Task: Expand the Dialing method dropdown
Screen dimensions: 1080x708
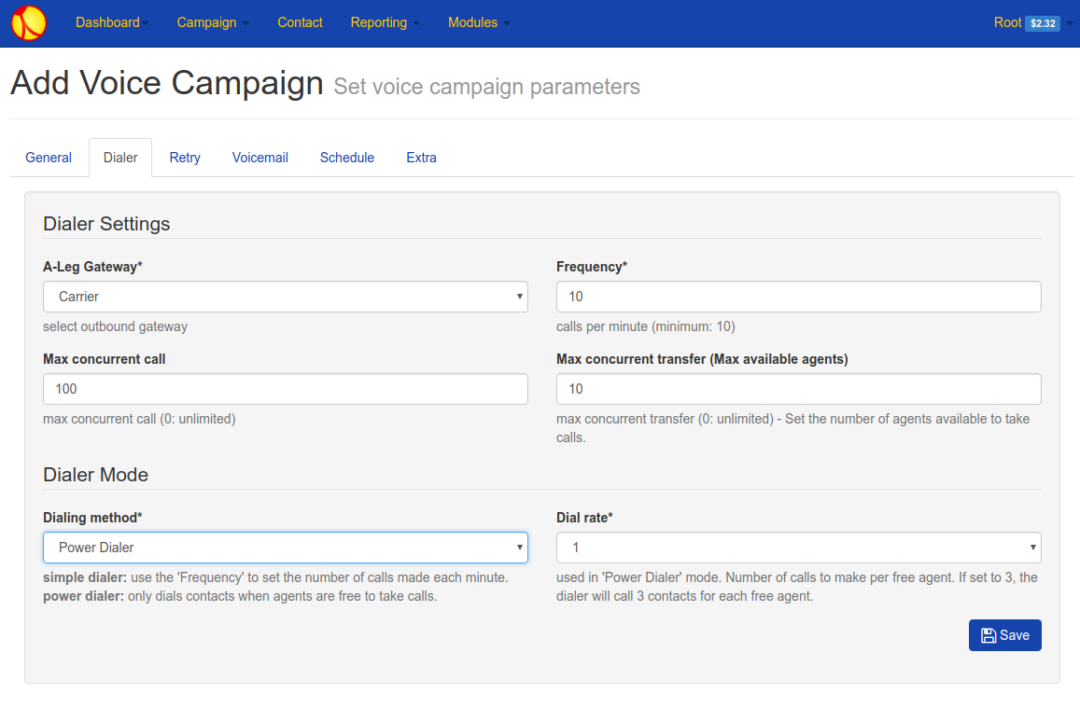Action: click(x=285, y=547)
